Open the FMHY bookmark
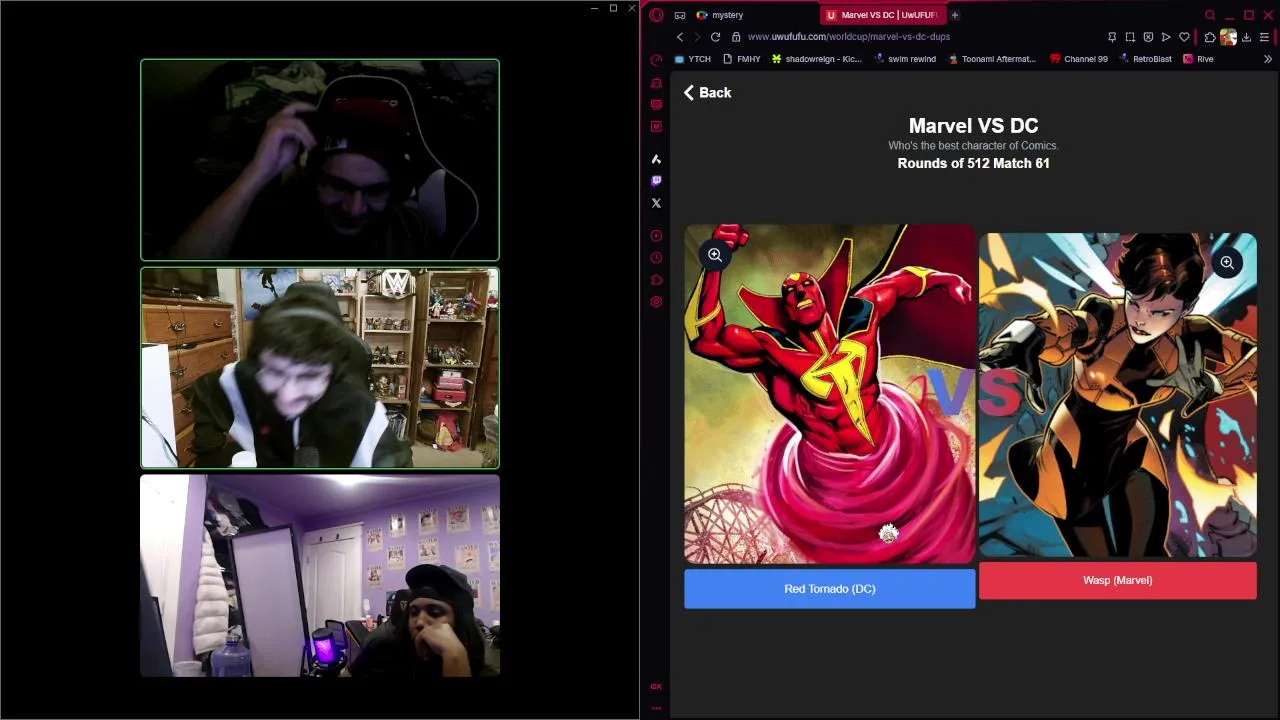The image size is (1280, 720). click(741, 59)
